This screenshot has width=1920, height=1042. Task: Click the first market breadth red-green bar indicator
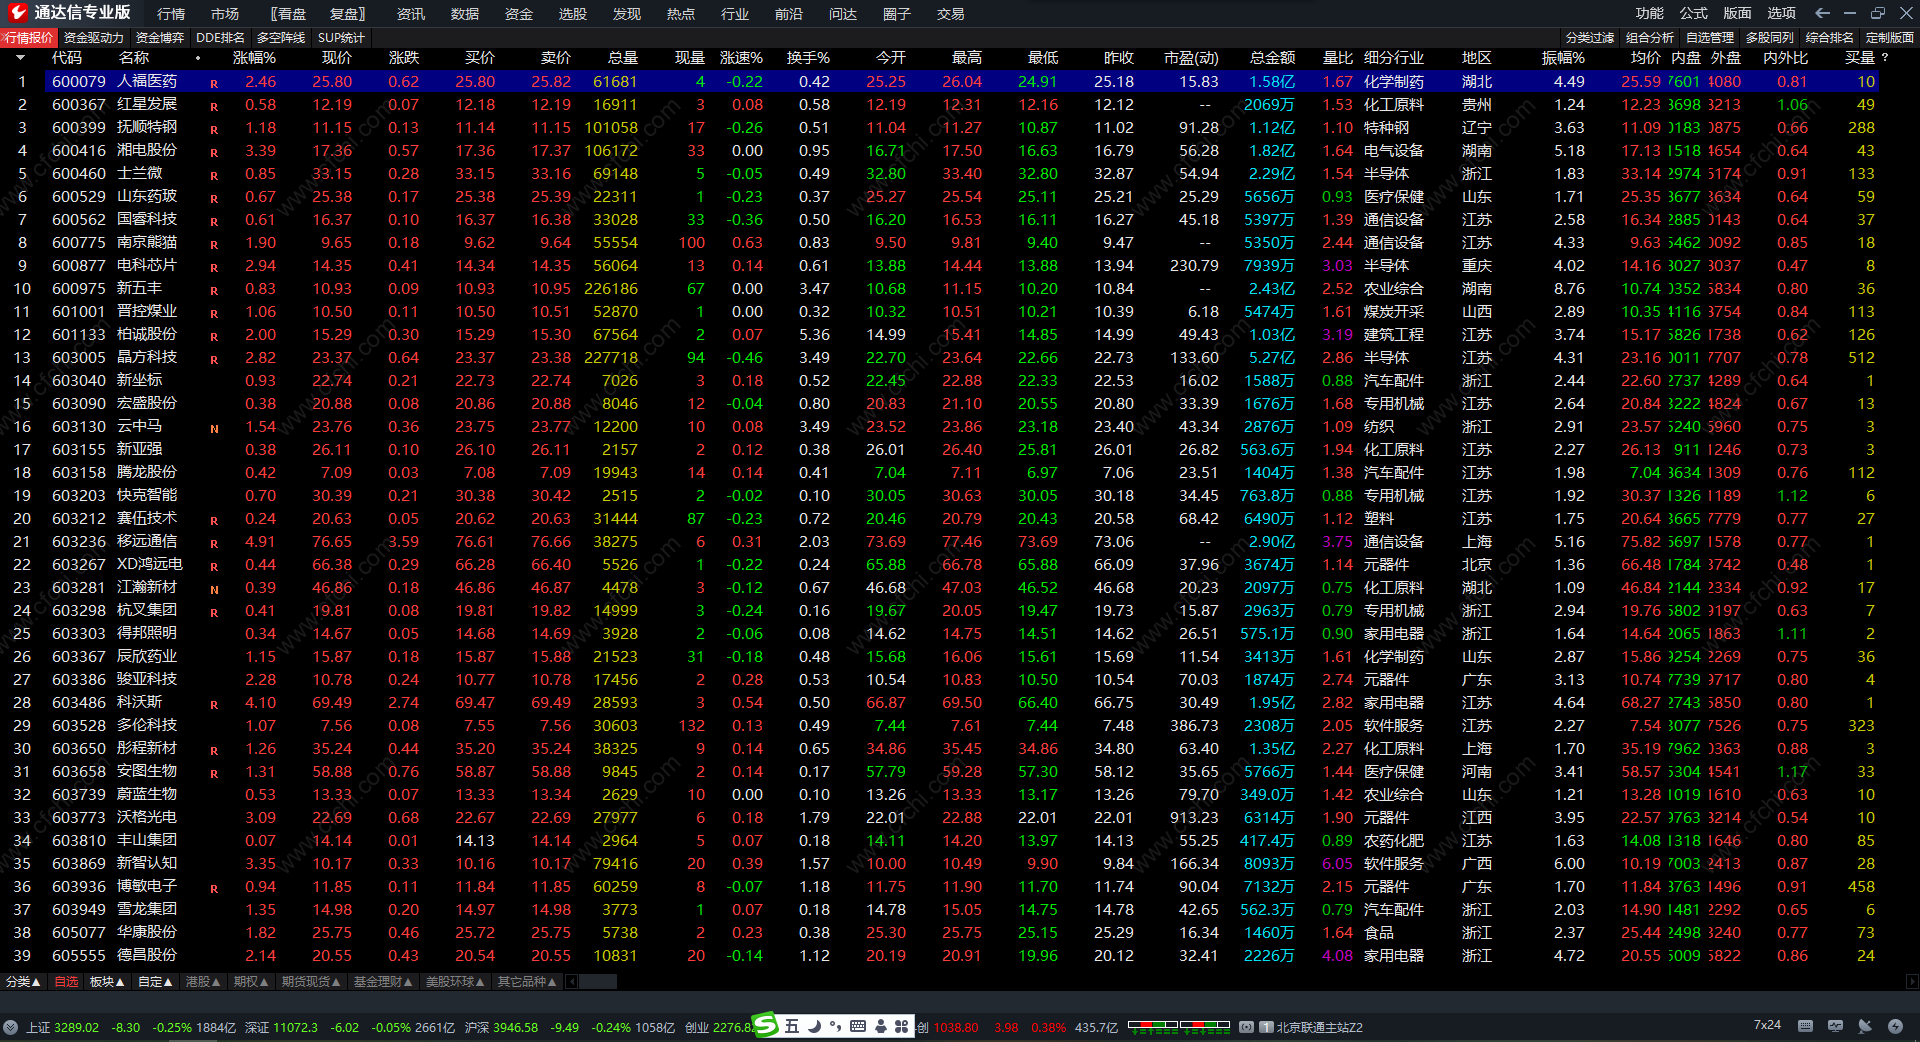coord(1153,1025)
